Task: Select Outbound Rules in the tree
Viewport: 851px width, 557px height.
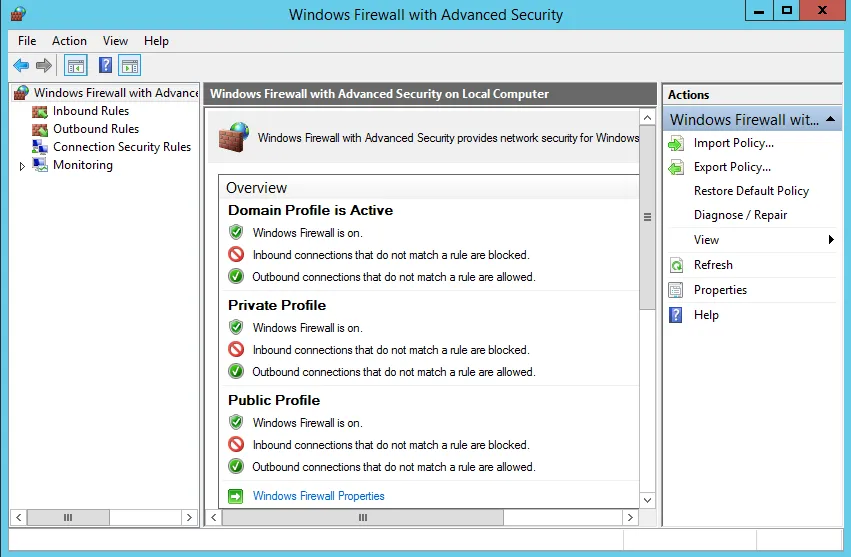Action: point(96,129)
